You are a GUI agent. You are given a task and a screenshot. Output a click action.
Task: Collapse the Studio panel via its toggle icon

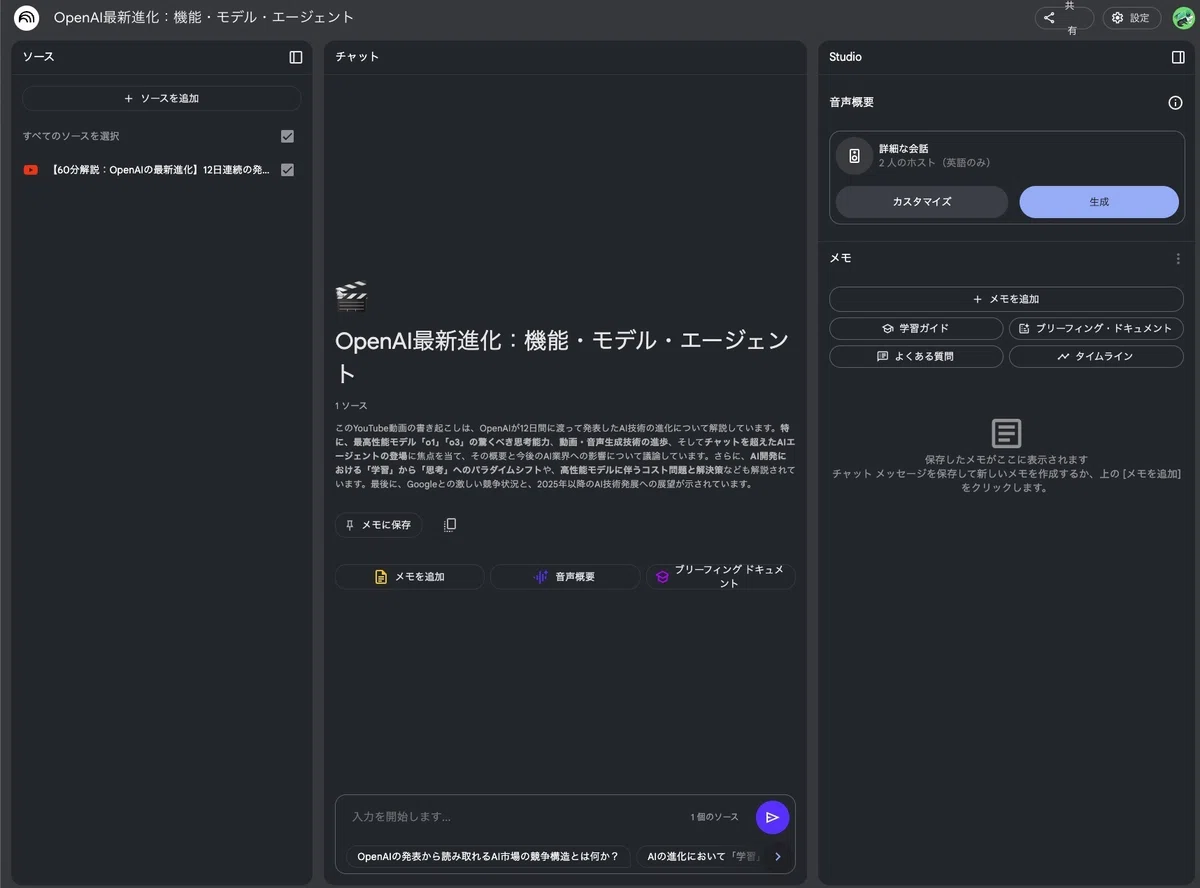coord(1178,57)
